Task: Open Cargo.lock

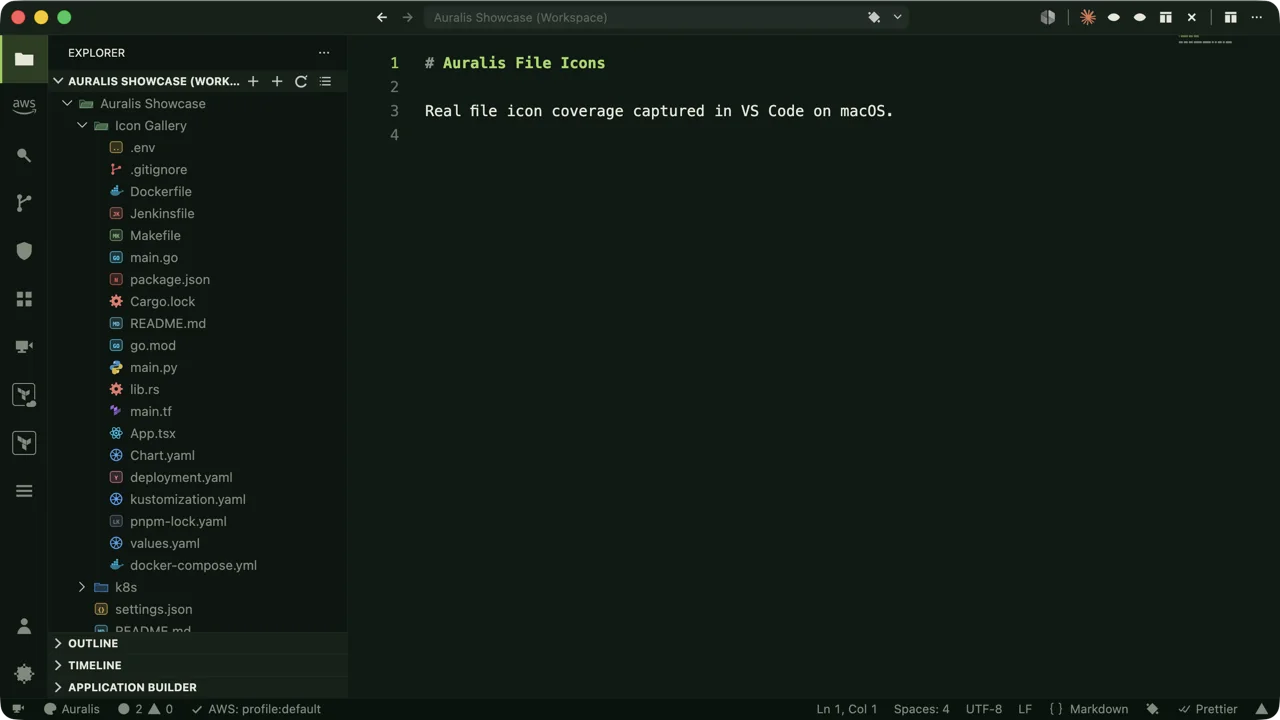Action: coord(198,301)
